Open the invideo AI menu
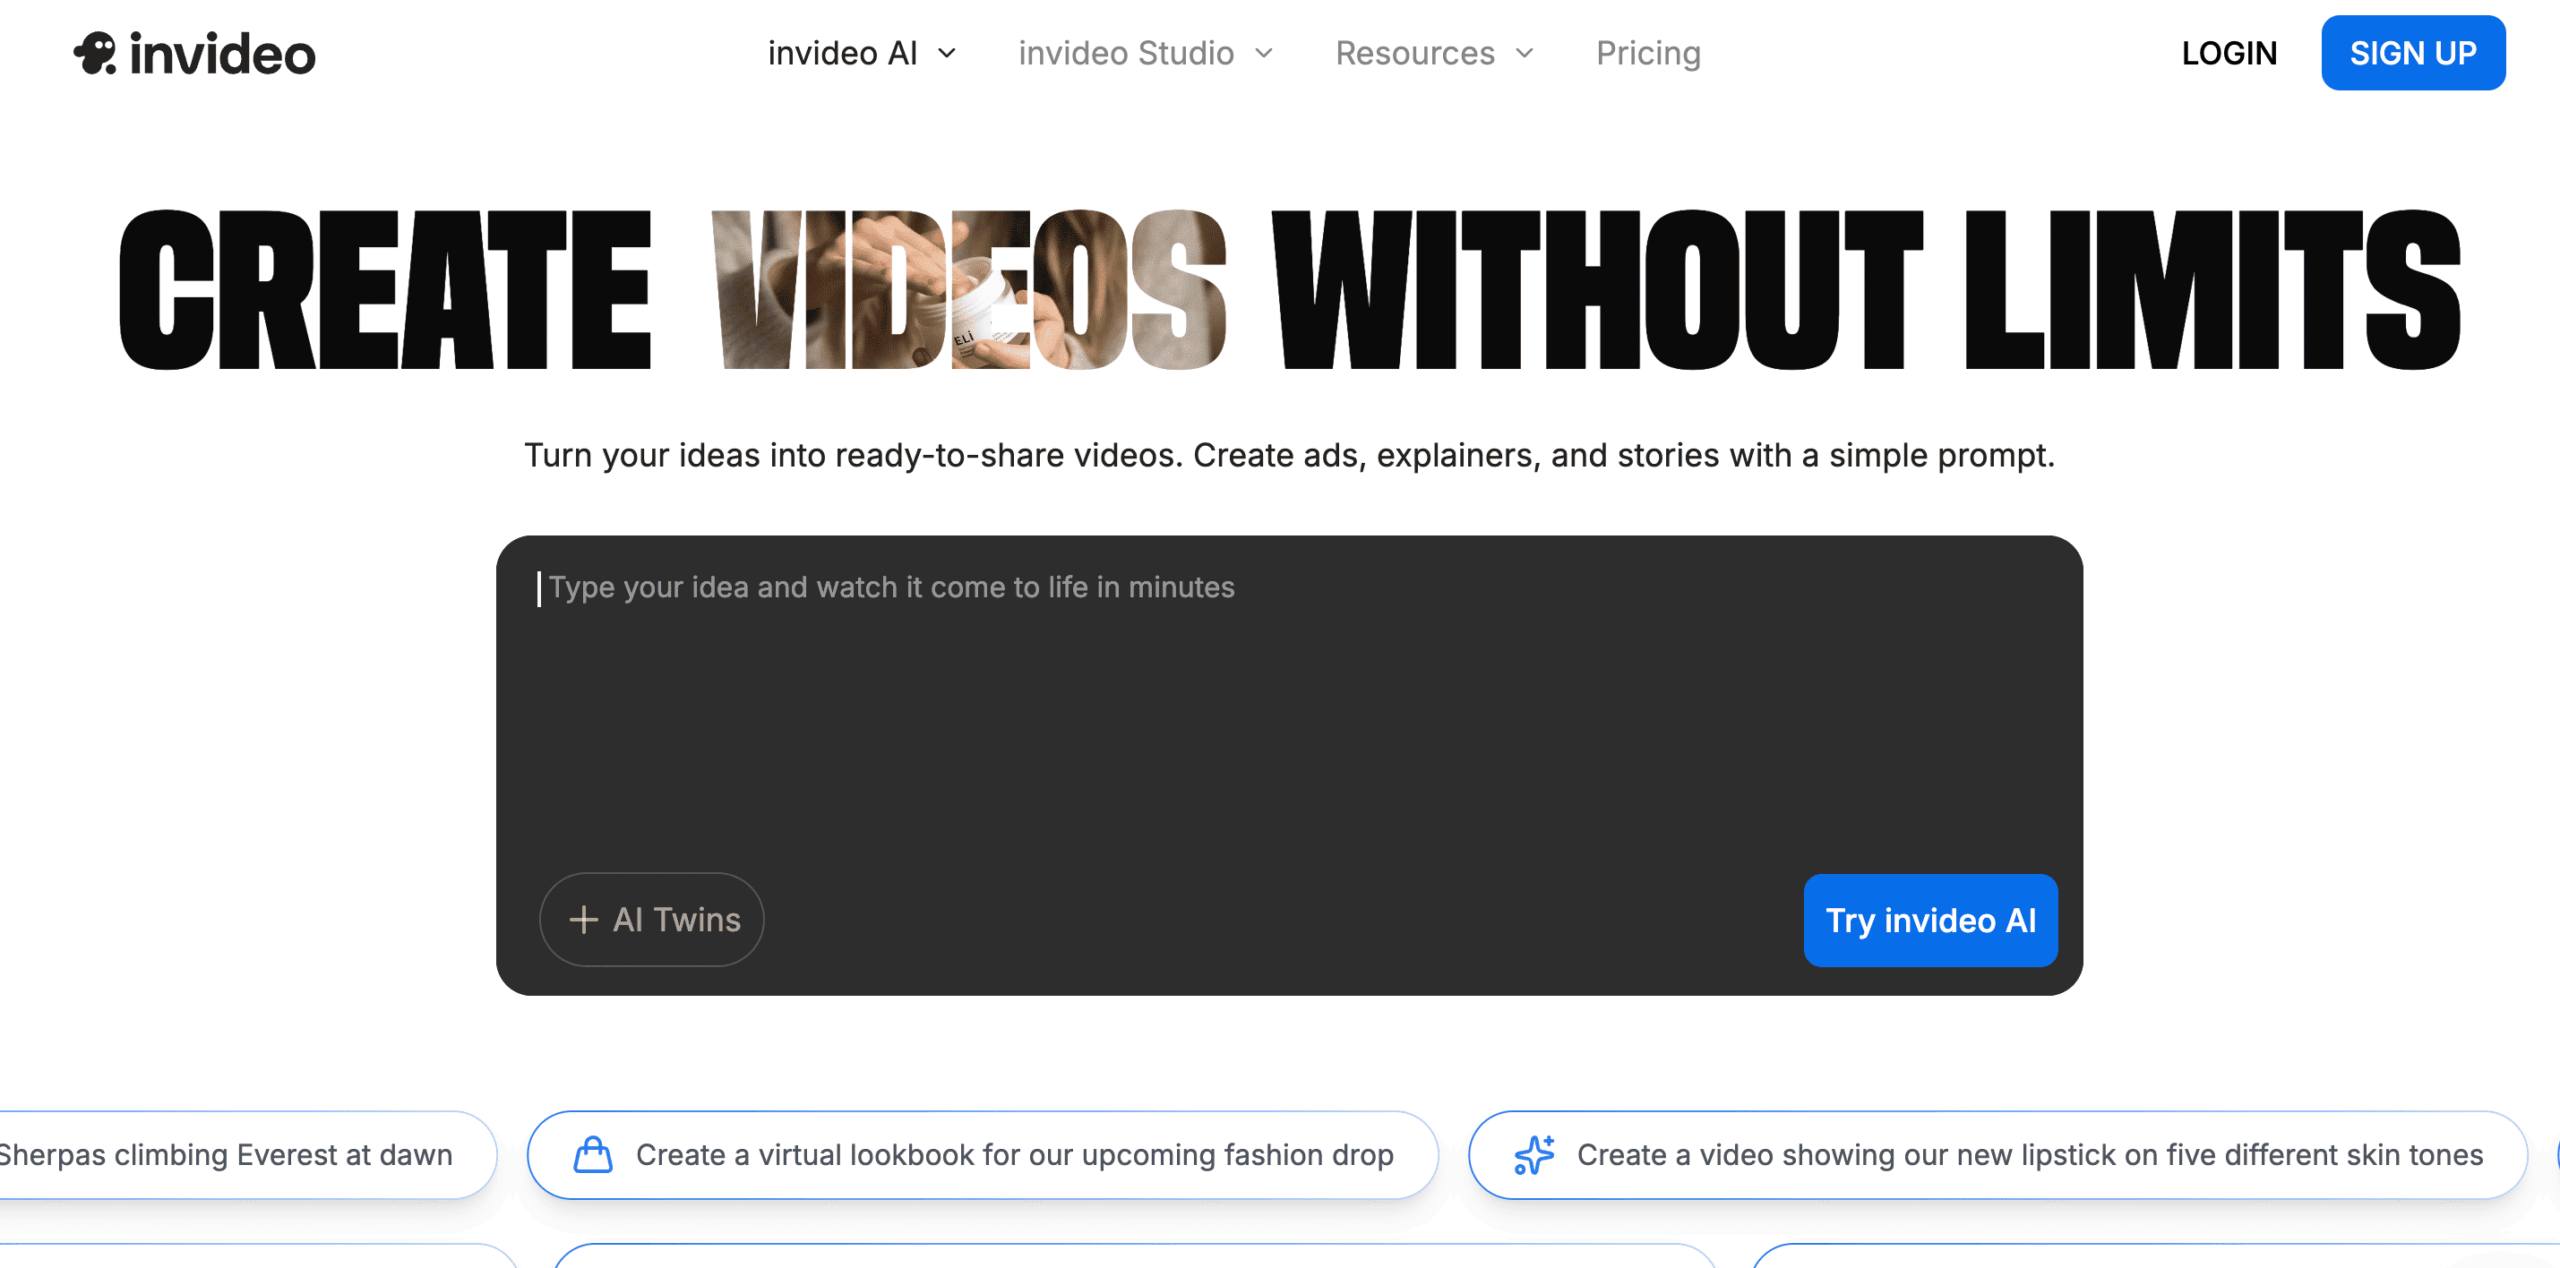The height and width of the screenshot is (1268, 2560). [862, 53]
